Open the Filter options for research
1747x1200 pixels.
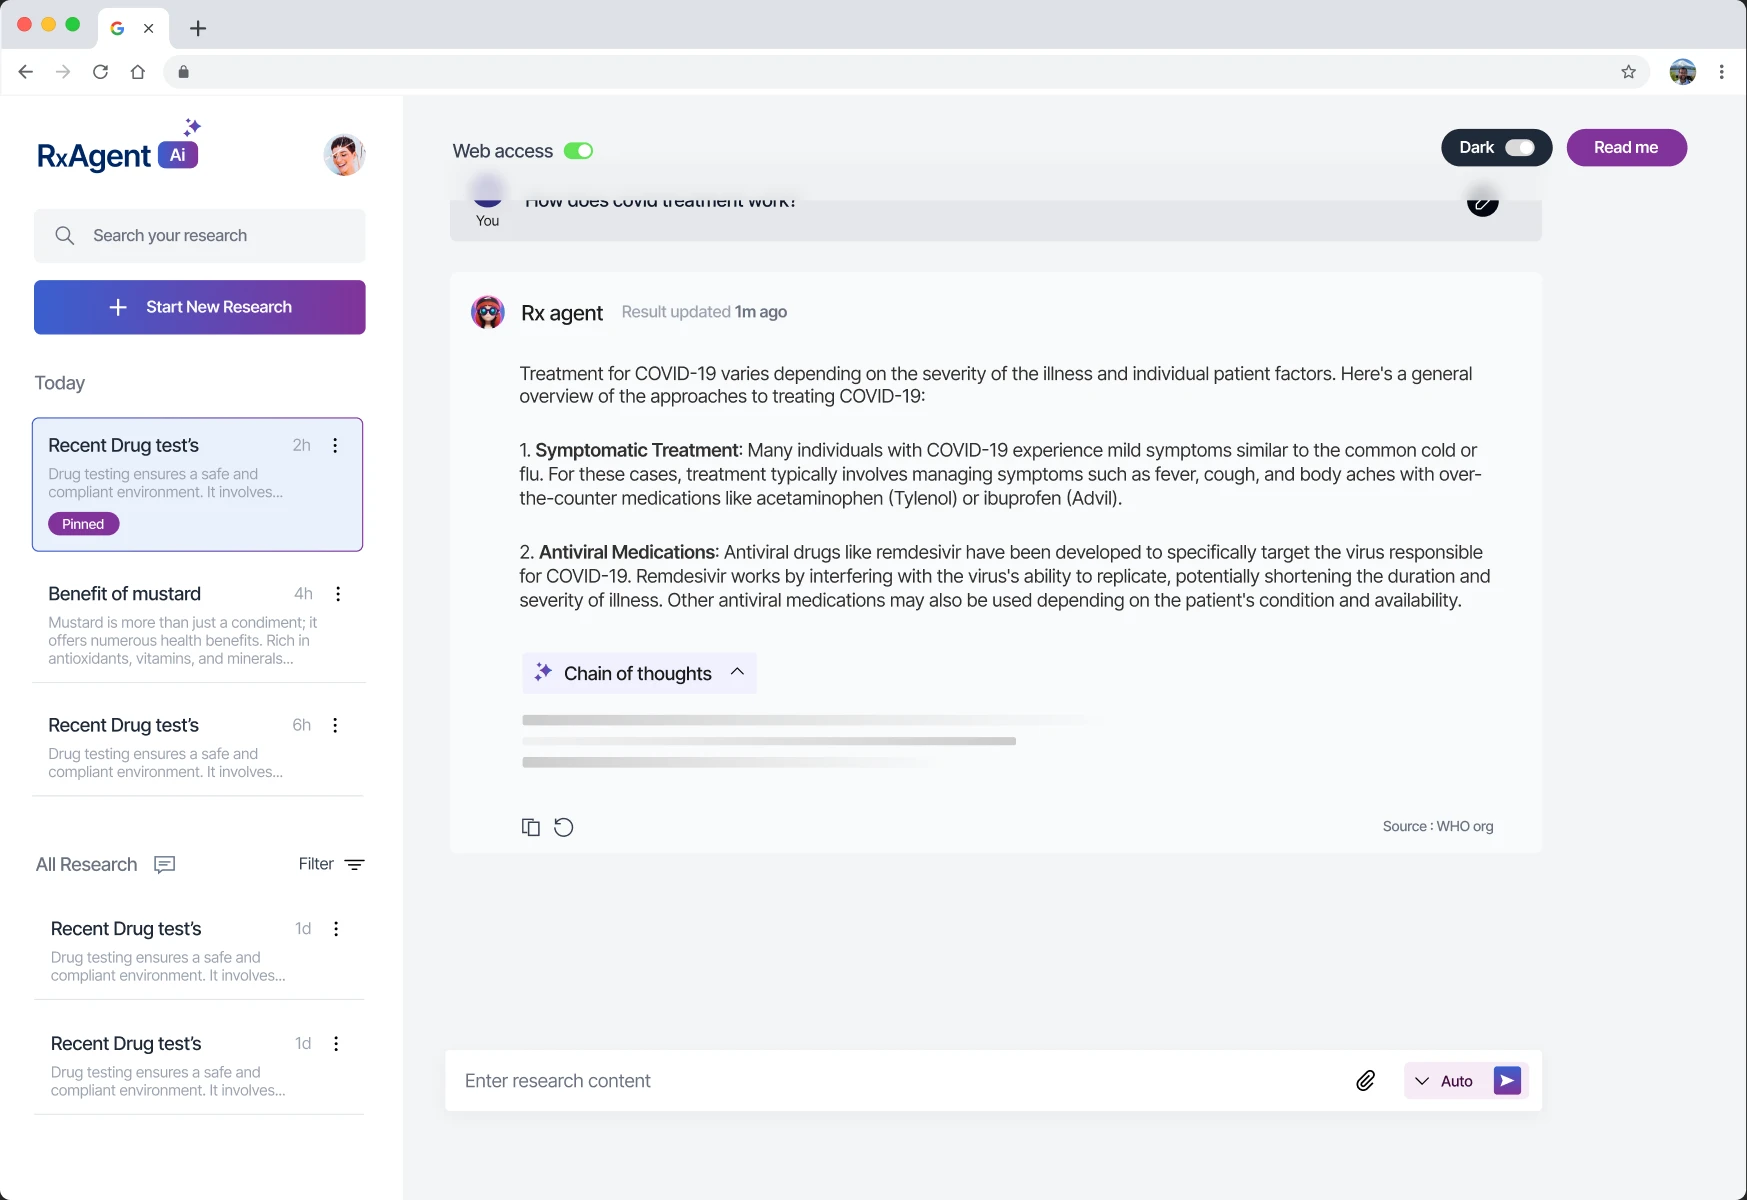(x=331, y=864)
